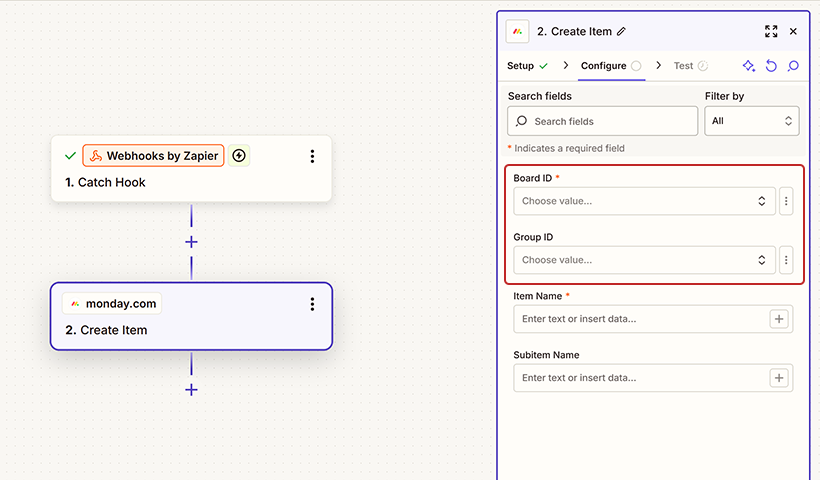The width and height of the screenshot is (820, 480).
Task: Click the instant trigger lightning badge
Action: coord(239,156)
